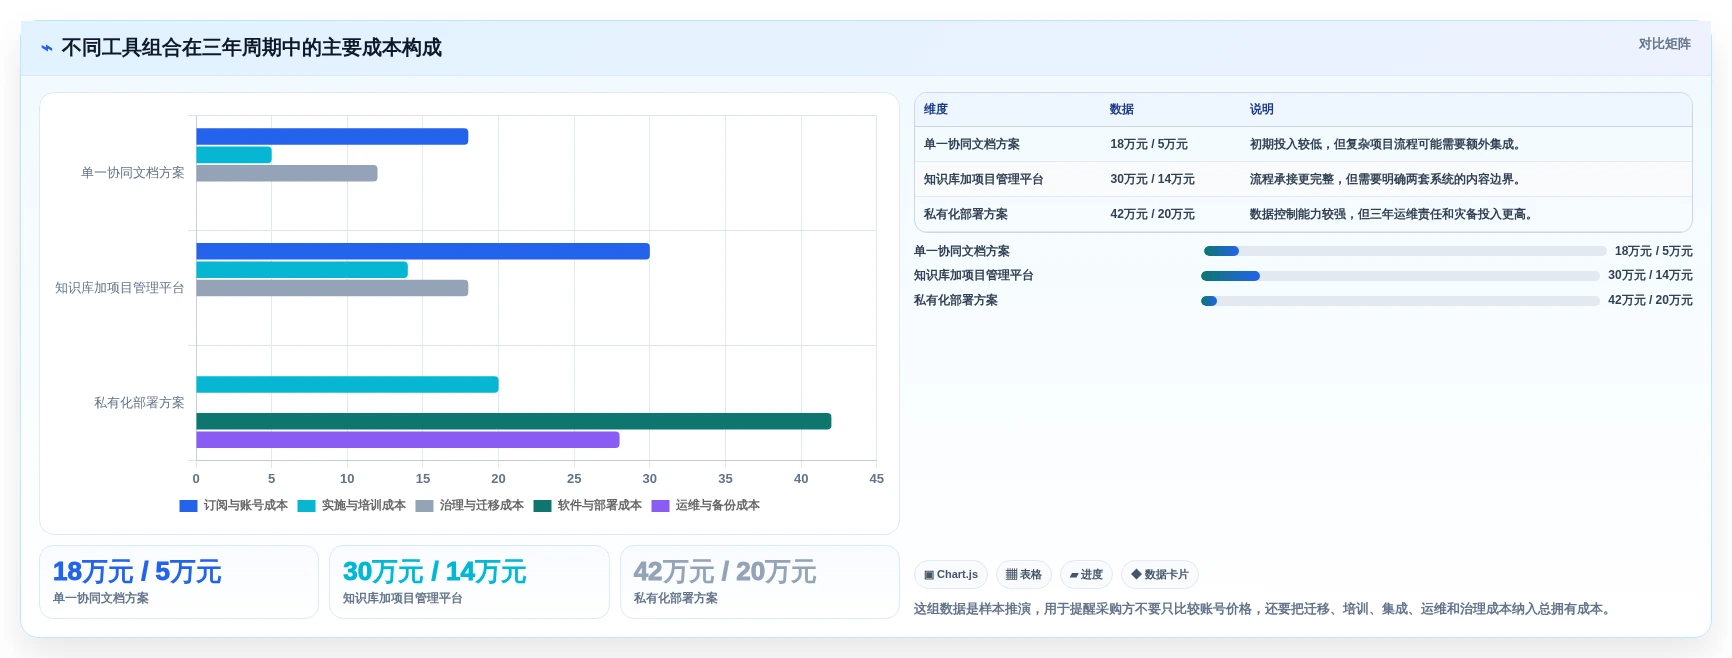Click the Chart.js tag
Image resolution: width=1732 pixels, height=658 pixels.
(x=951, y=575)
